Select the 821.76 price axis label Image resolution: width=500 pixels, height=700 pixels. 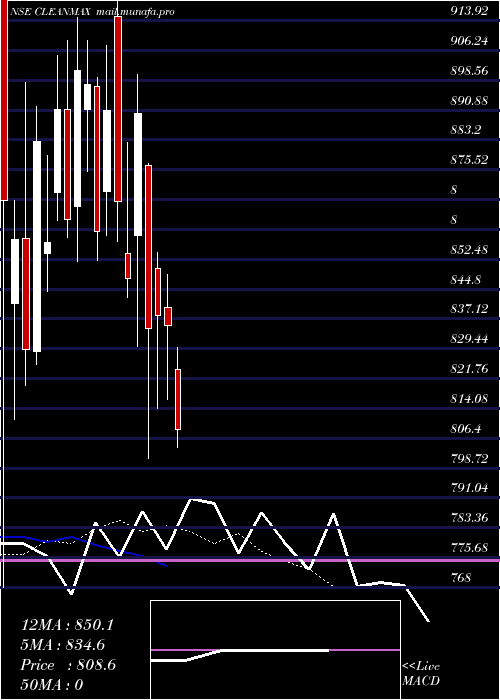point(469,369)
